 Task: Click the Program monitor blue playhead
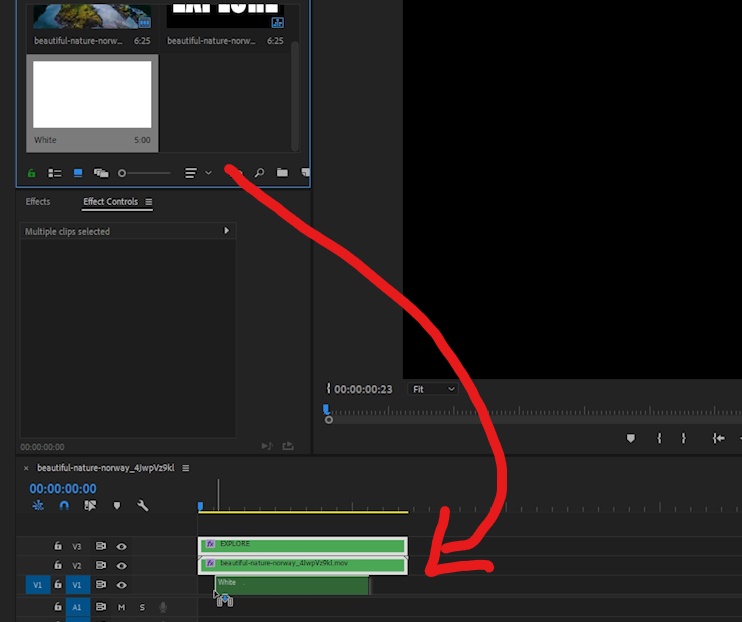(x=326, y=409)
